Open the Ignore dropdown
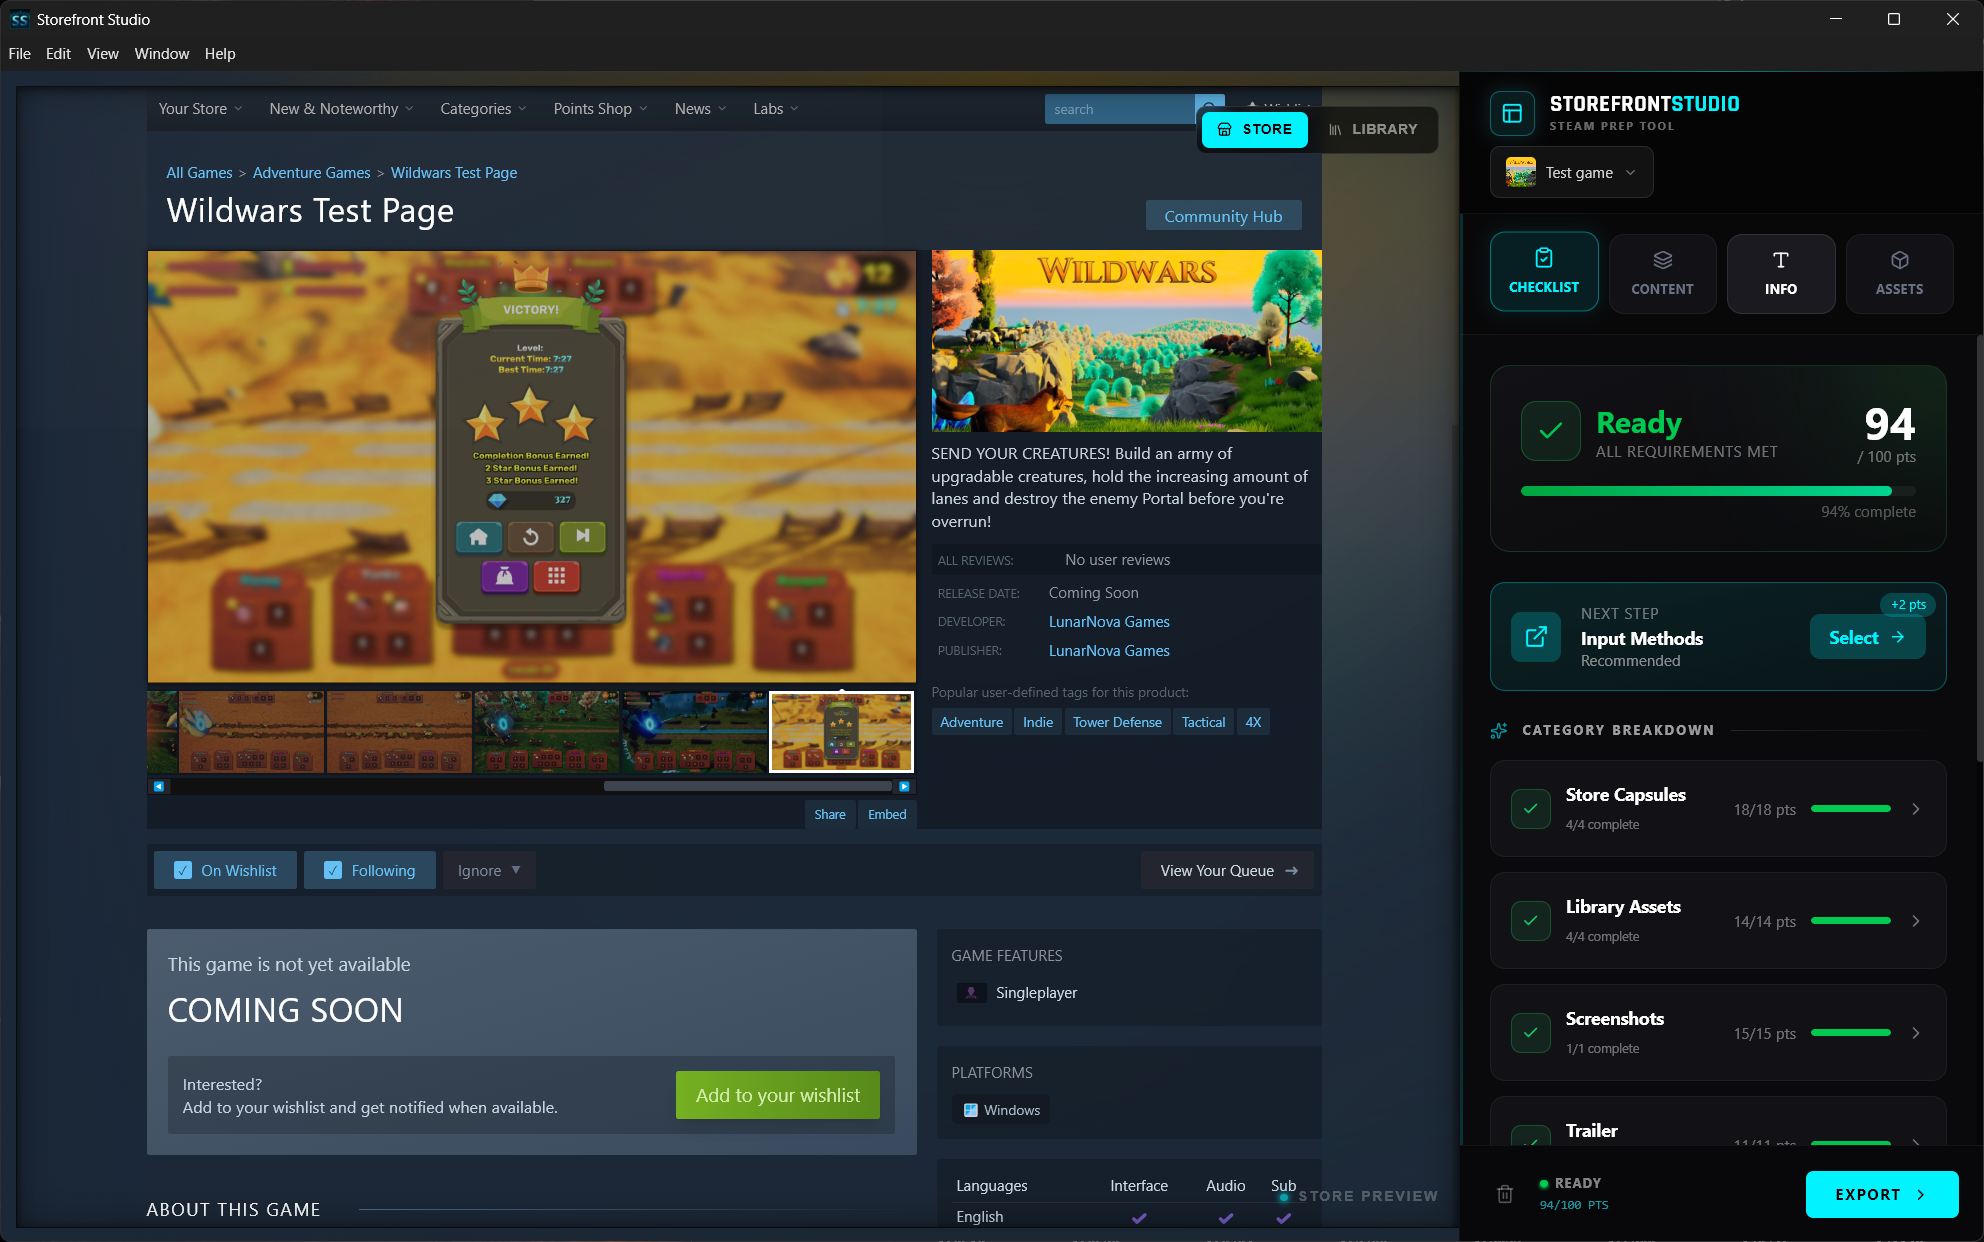Screen dimensions: 1984x1242 tap(489, 871)
